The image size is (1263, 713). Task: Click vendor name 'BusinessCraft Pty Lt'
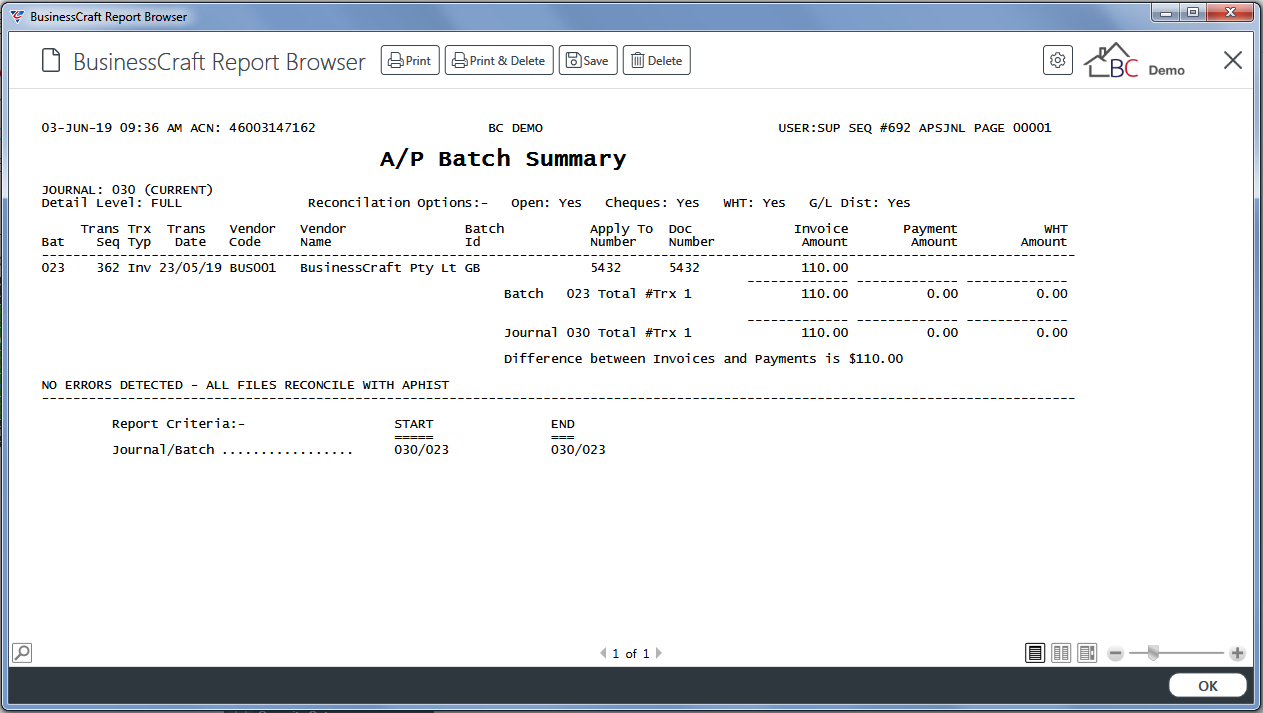(378, 267)
